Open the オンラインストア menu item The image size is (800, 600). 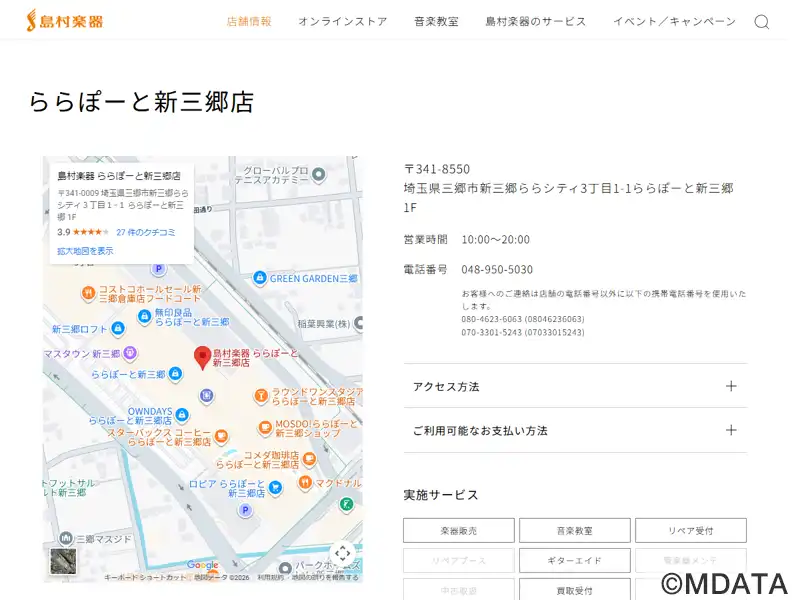342,22
